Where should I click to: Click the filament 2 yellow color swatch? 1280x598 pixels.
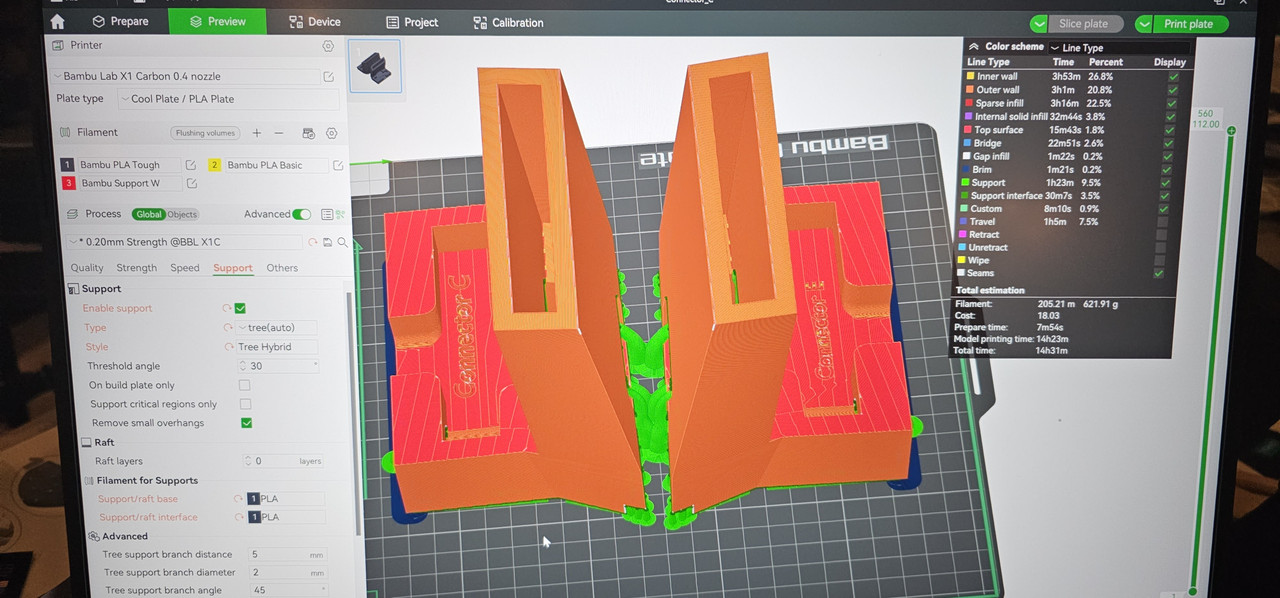[215, 165]
